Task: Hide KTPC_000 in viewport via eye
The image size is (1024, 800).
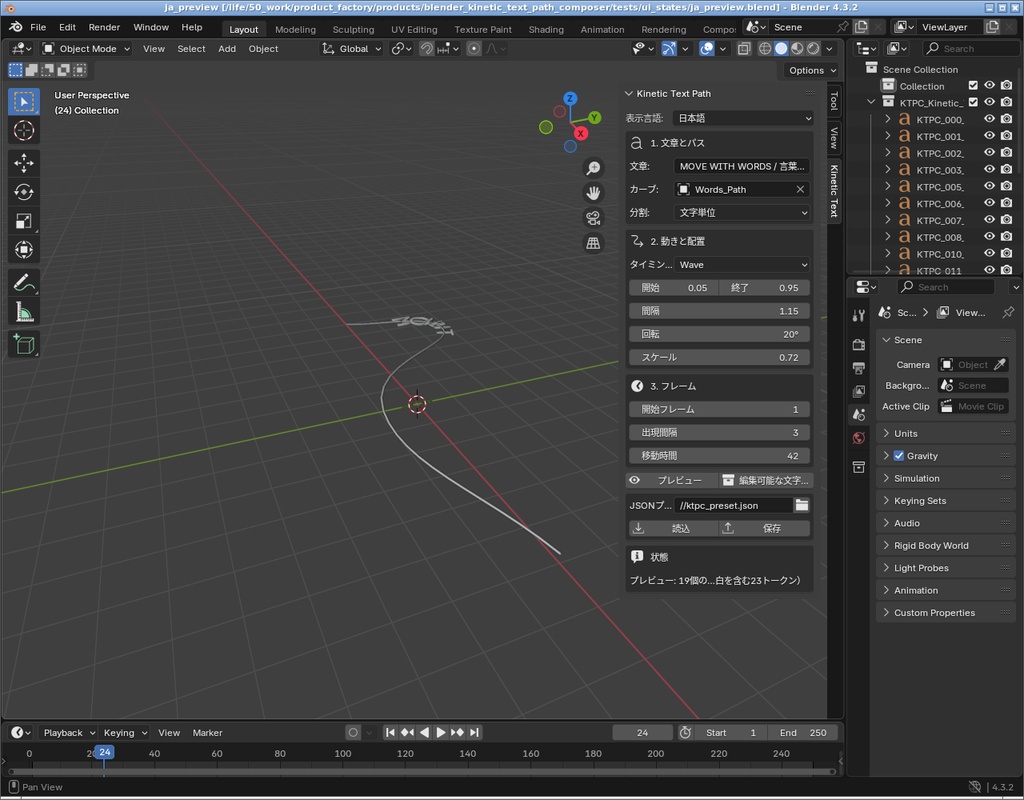Action: coord(989,119)
